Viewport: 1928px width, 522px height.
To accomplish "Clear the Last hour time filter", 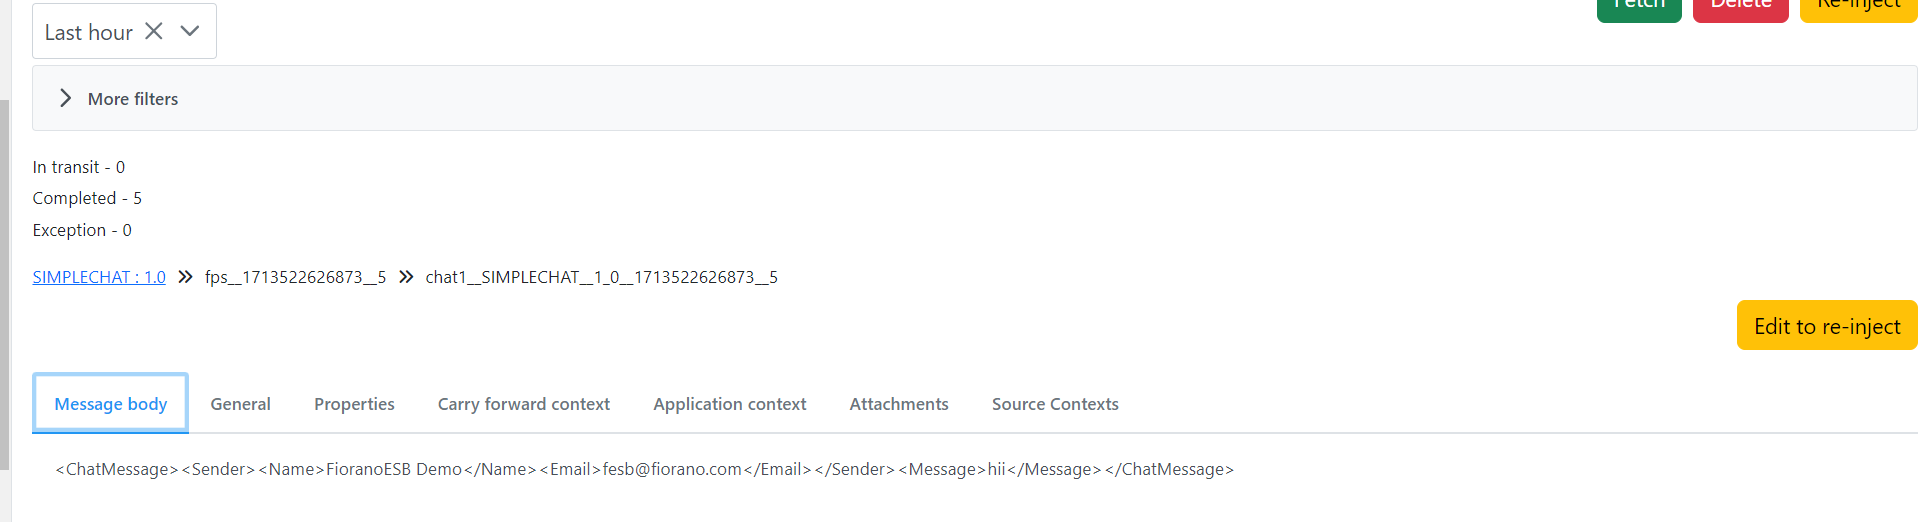I will tap(154, 31).
